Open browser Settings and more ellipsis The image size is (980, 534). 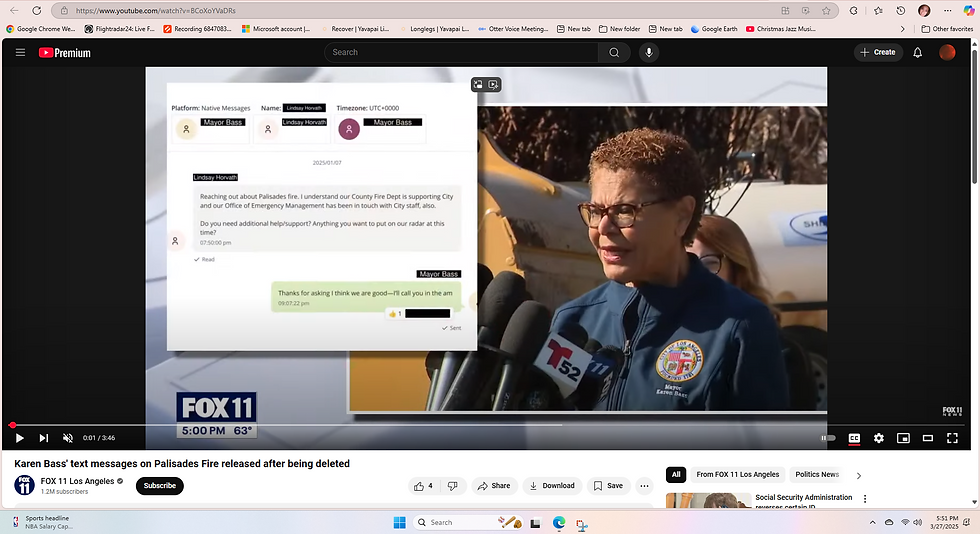(948, 11)
